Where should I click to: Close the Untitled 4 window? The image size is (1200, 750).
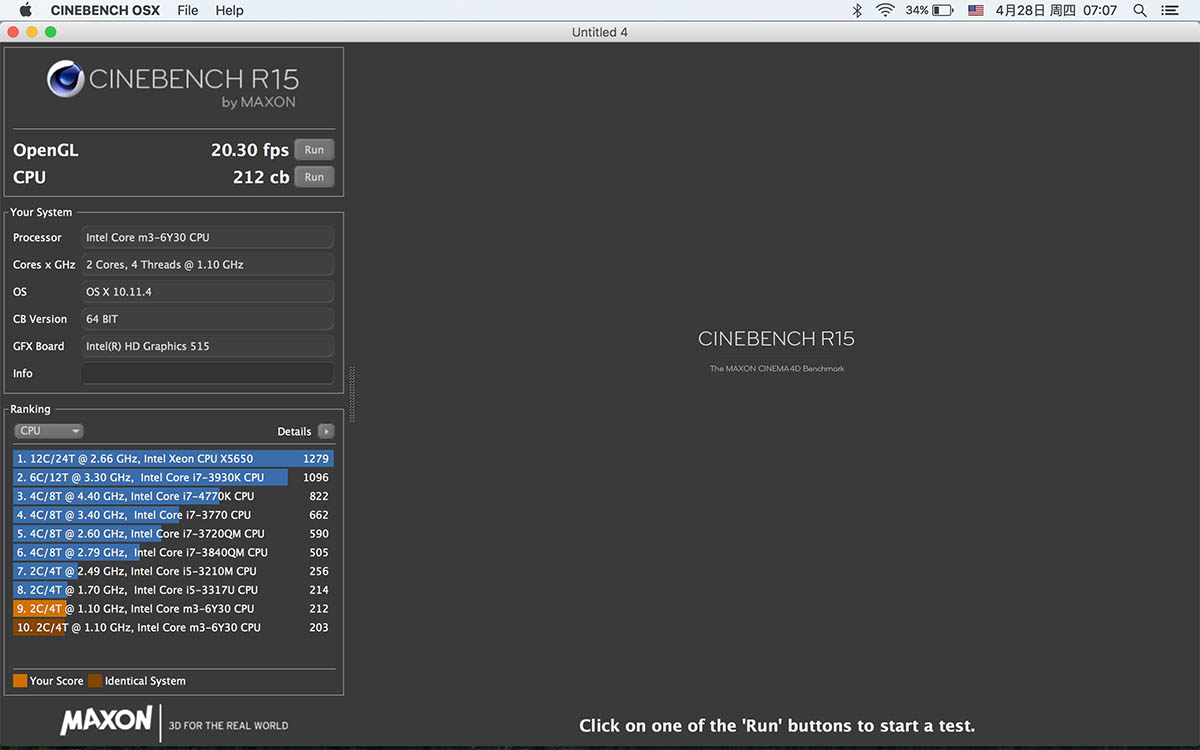point(13,32)
